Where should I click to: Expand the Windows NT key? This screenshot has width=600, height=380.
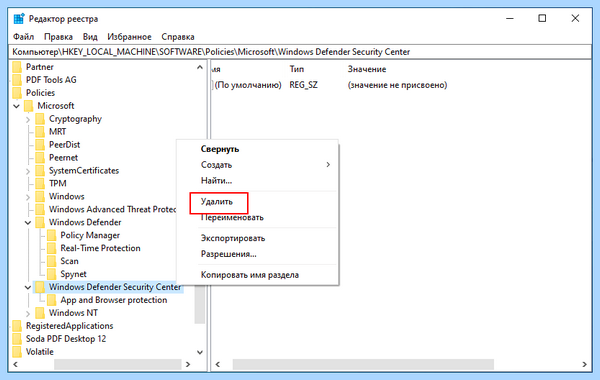[28, 313]
